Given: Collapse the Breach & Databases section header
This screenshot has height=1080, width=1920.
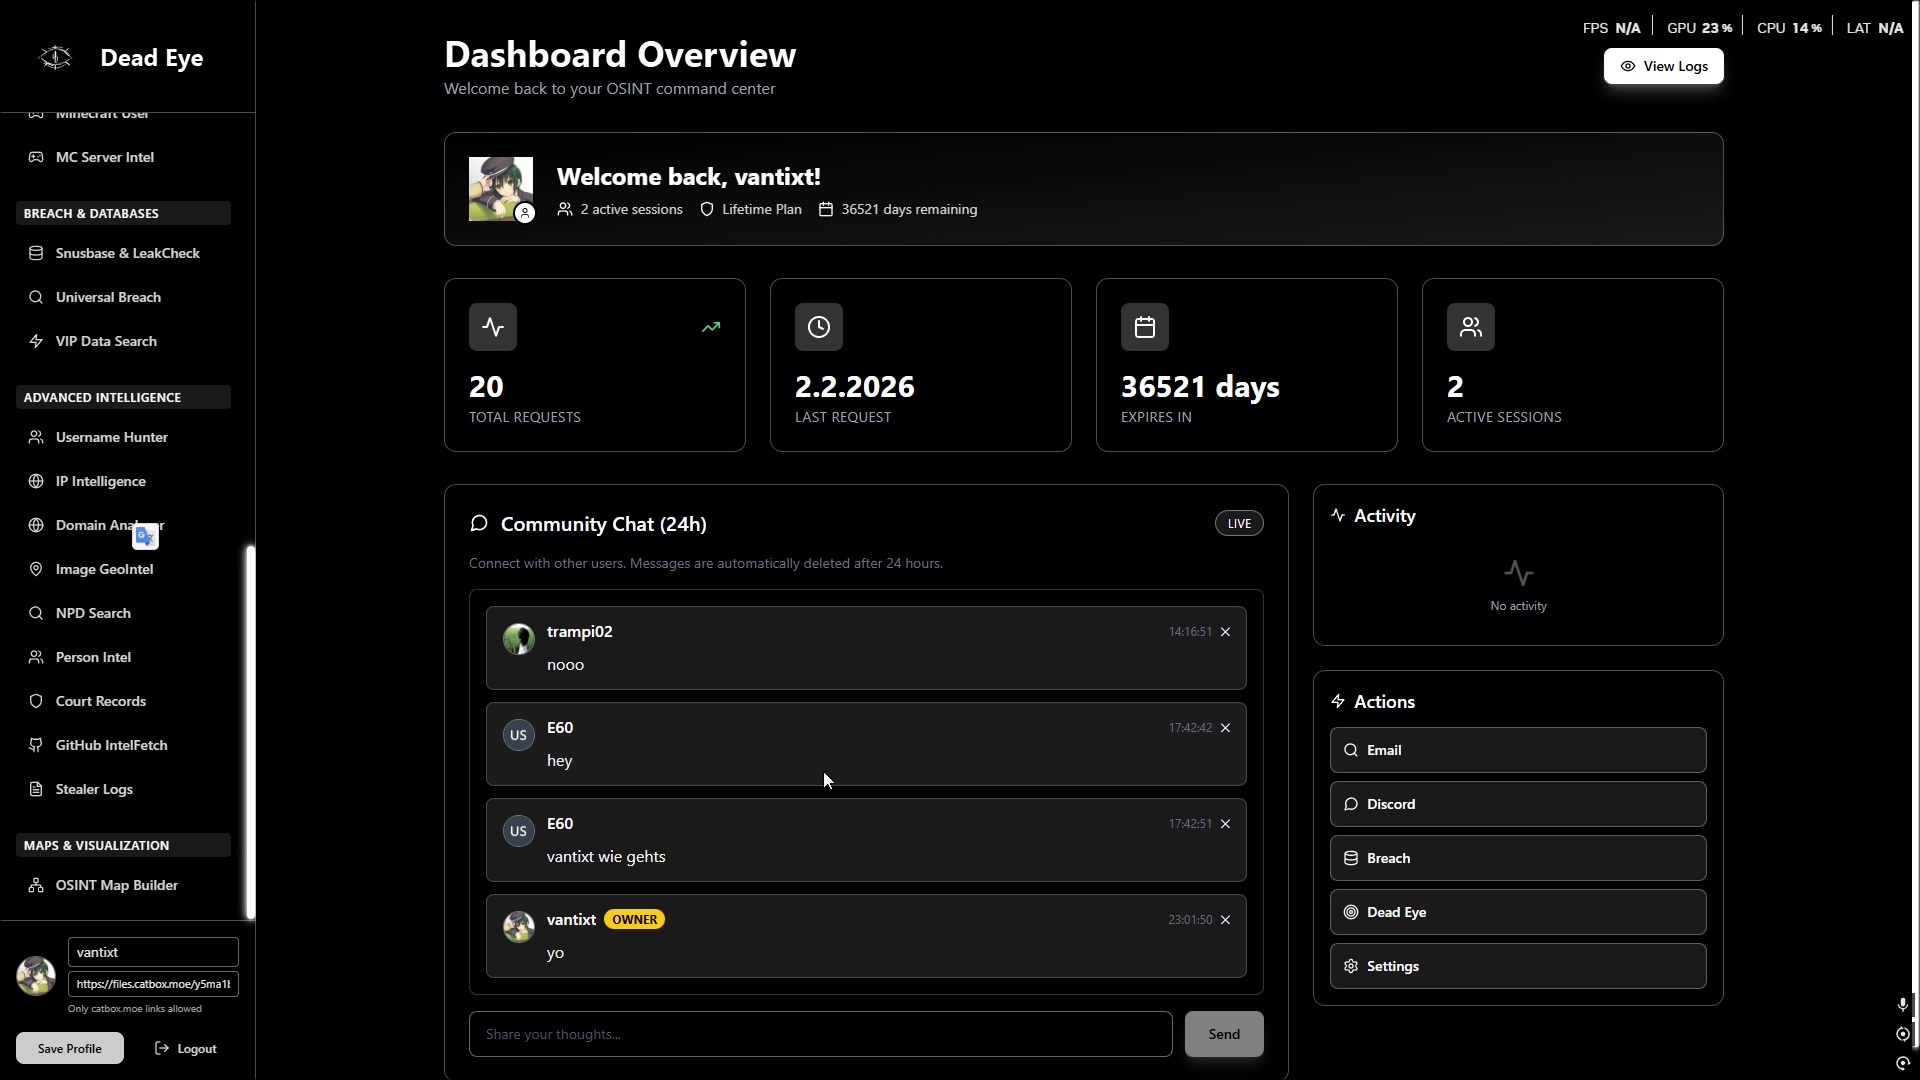Looking at the screenshot, I should (123, 213).
